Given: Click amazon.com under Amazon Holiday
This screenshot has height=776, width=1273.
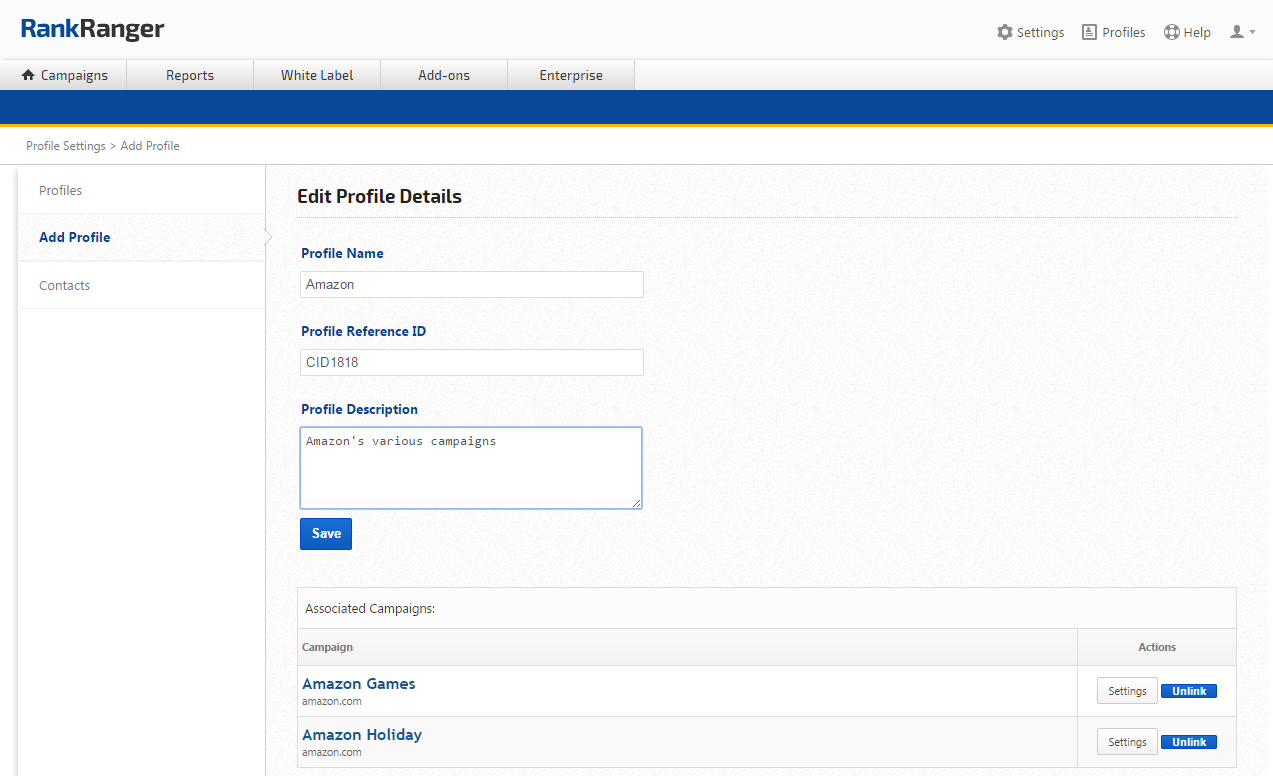Looking at the screenshot, I should point(332,752).
